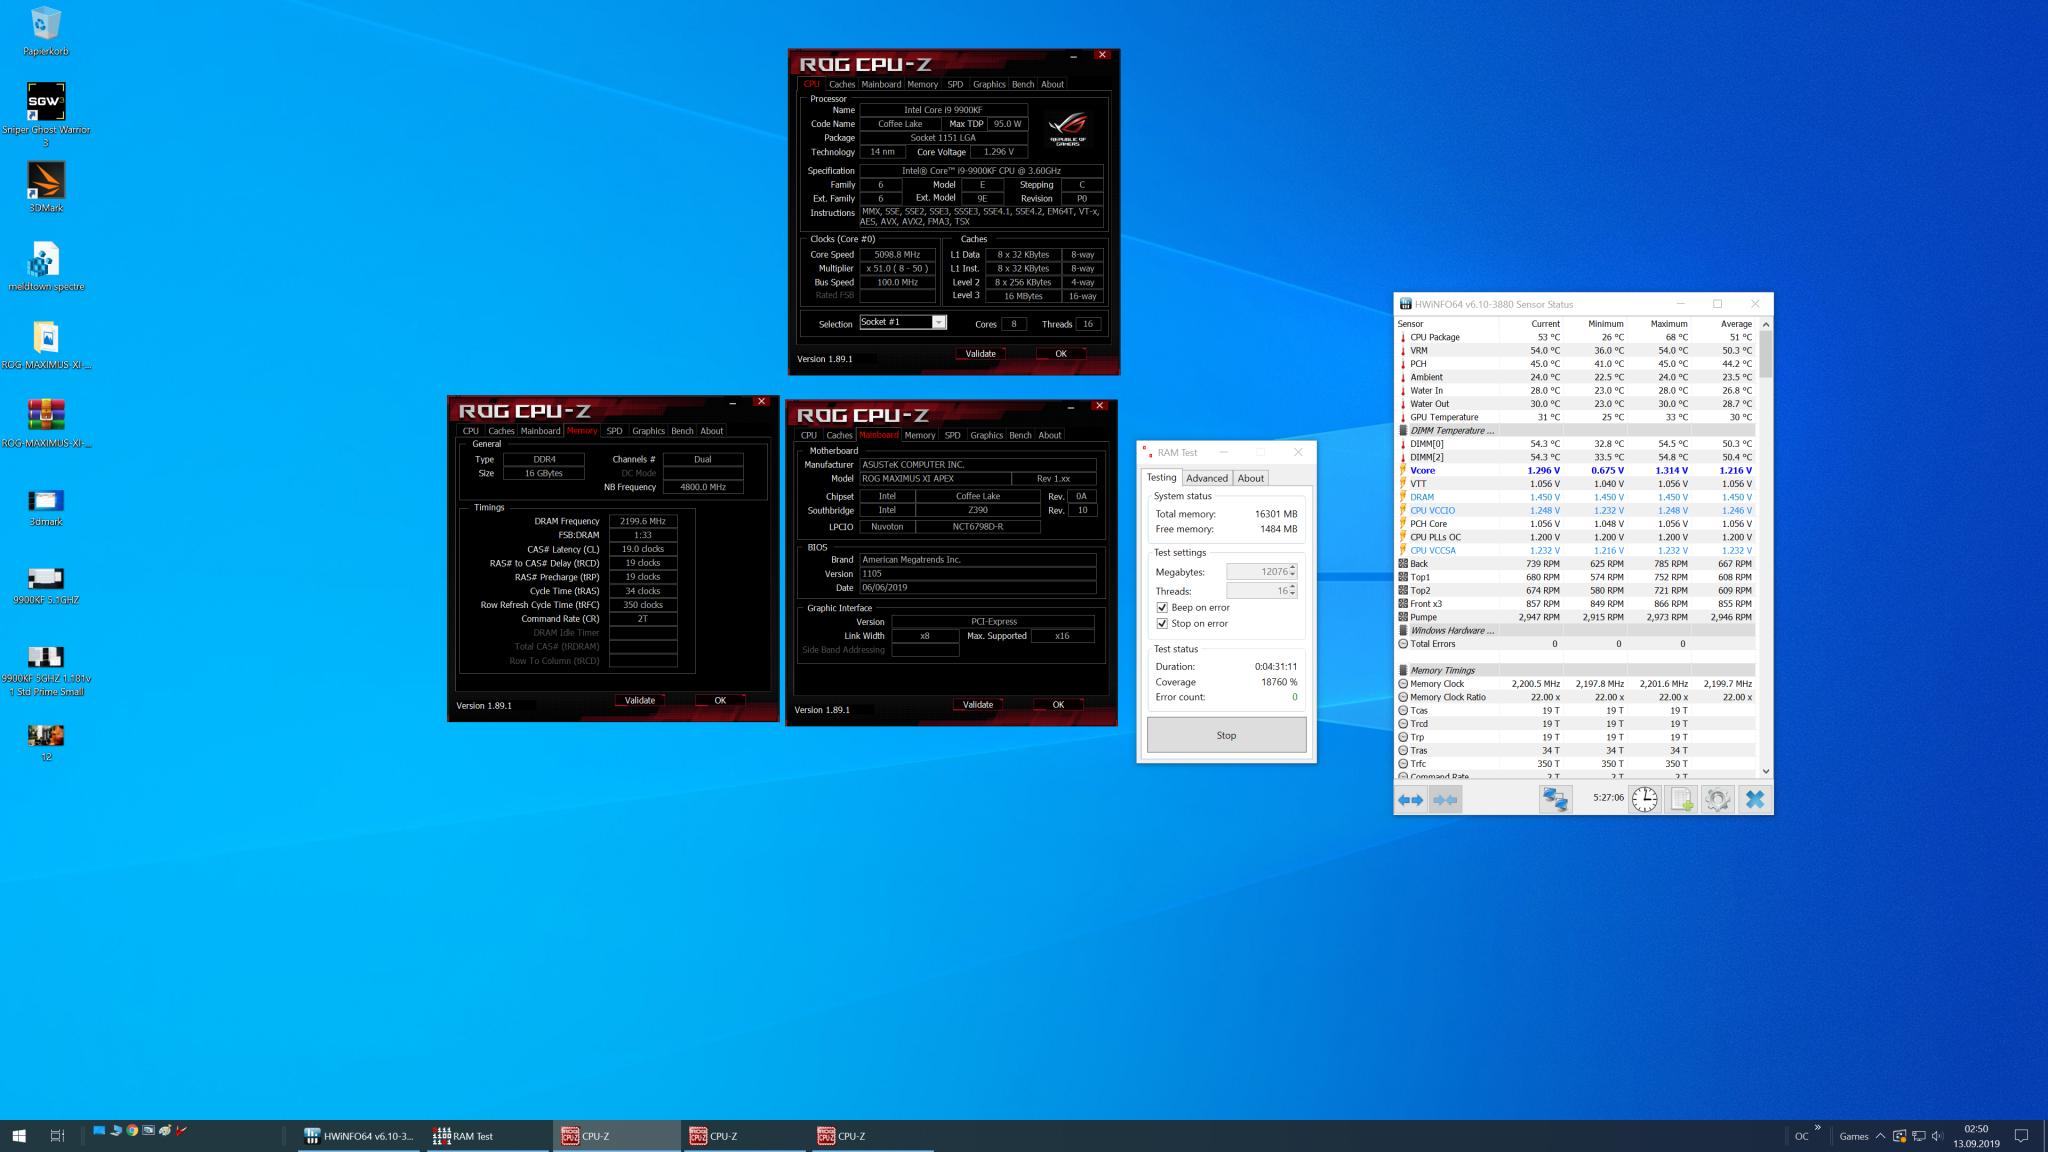Click the Megabytes stepper in RAM Test
2048x1152 pixels.
pos(1292,572)
